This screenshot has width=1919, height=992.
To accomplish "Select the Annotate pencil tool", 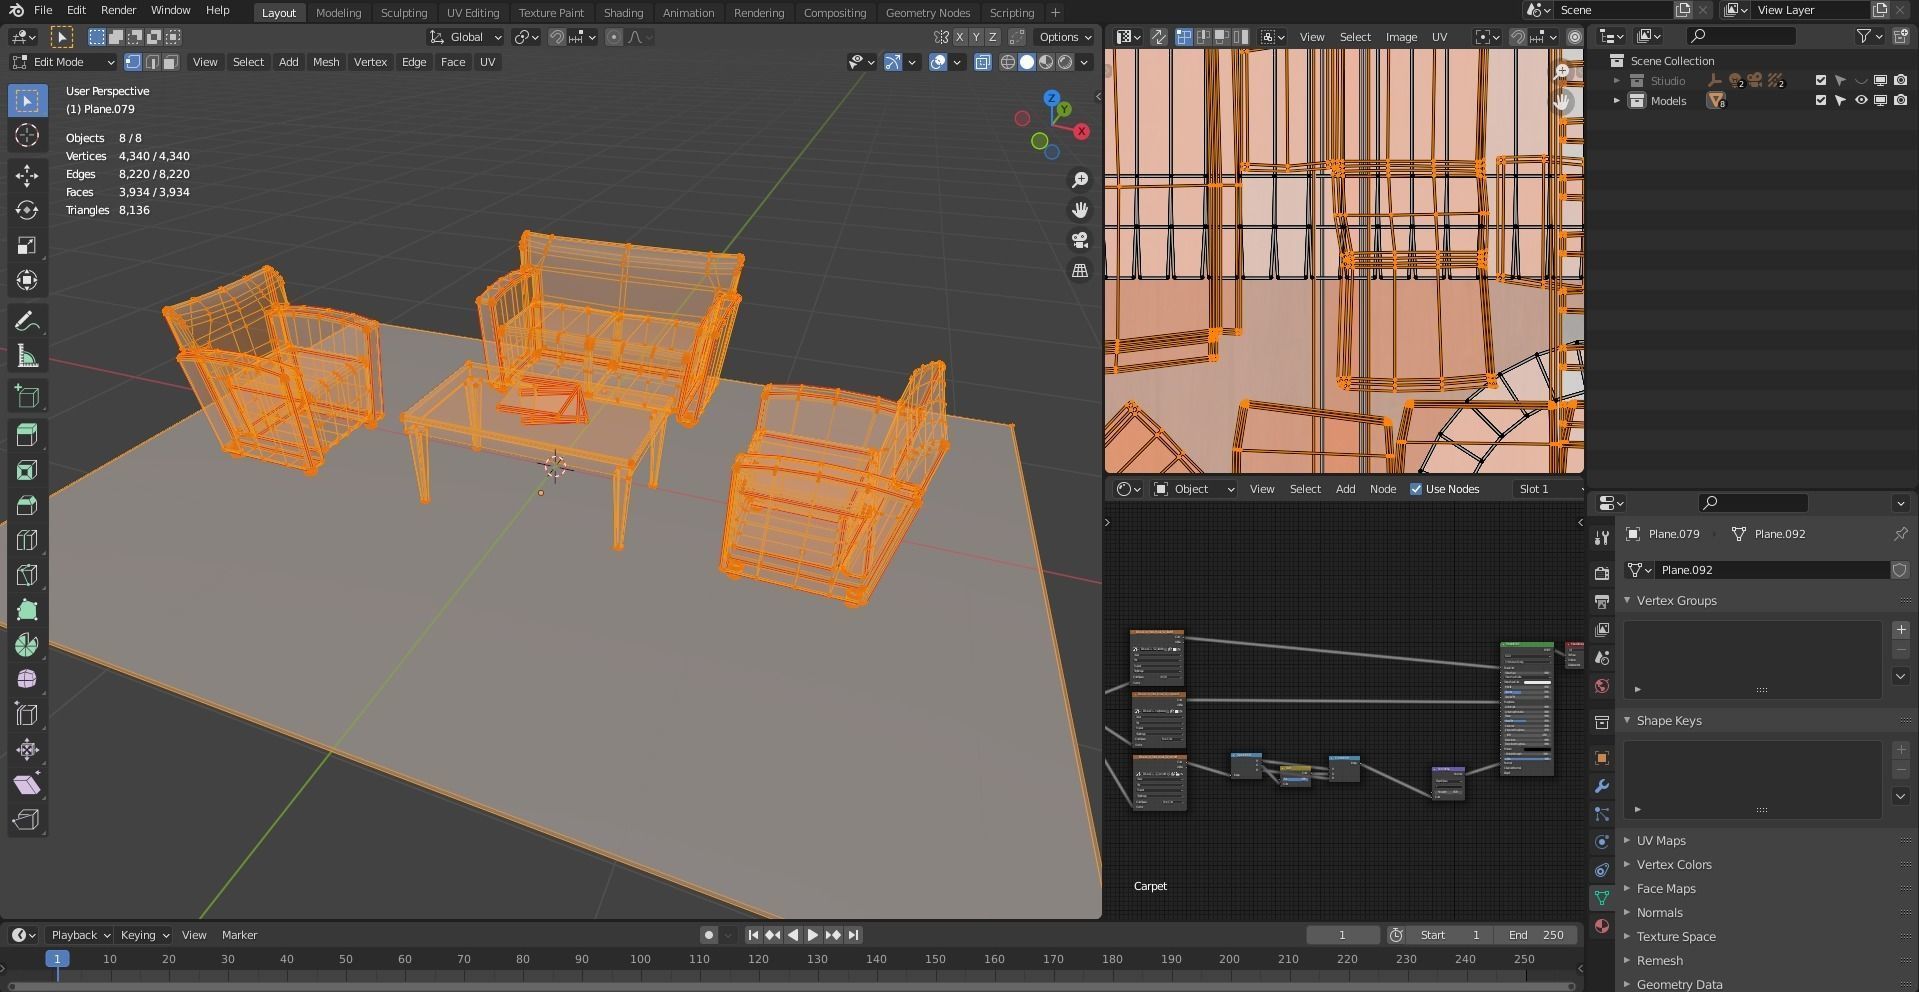I will click(27, 322).
